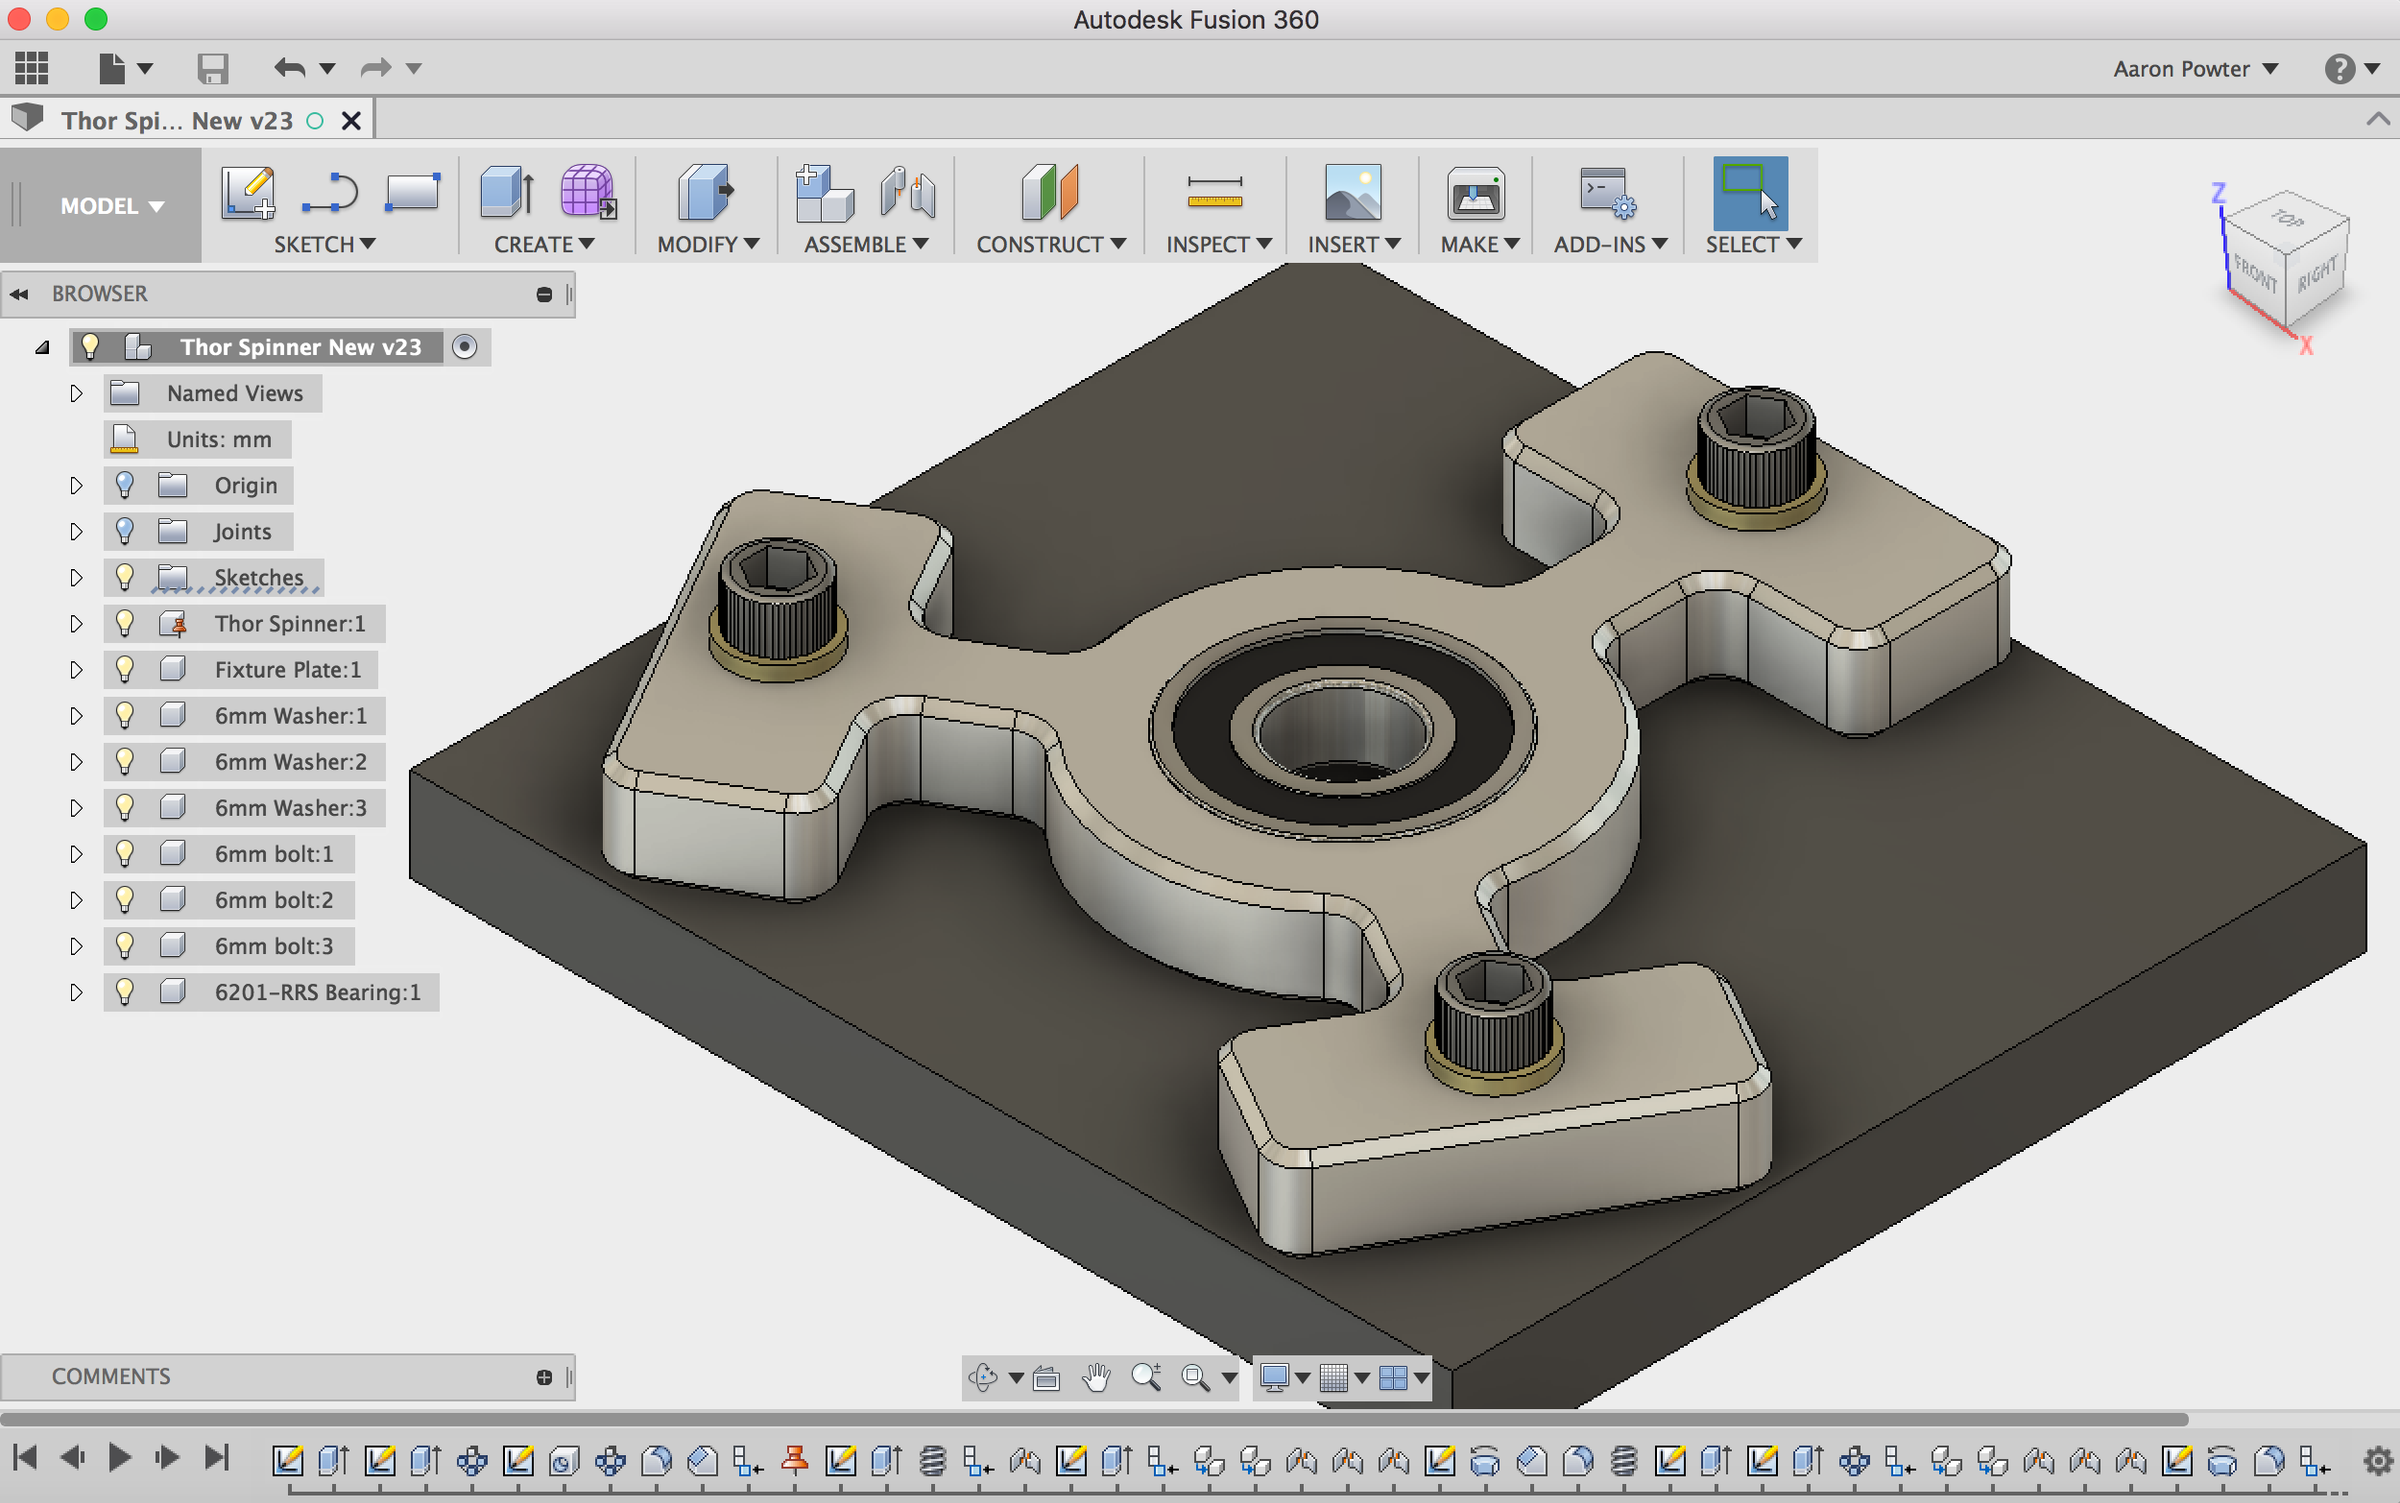The width and height of the screenshot is (2400, 1503).
Task: Select the Extrude tool in Create
Action: coord(507,191)
